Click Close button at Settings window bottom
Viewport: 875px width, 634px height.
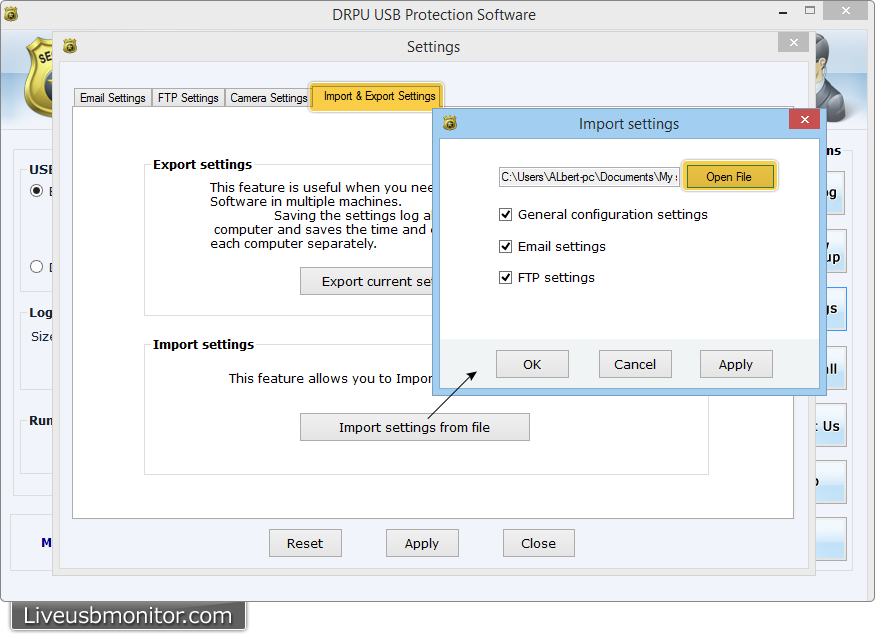pos(539,544)
